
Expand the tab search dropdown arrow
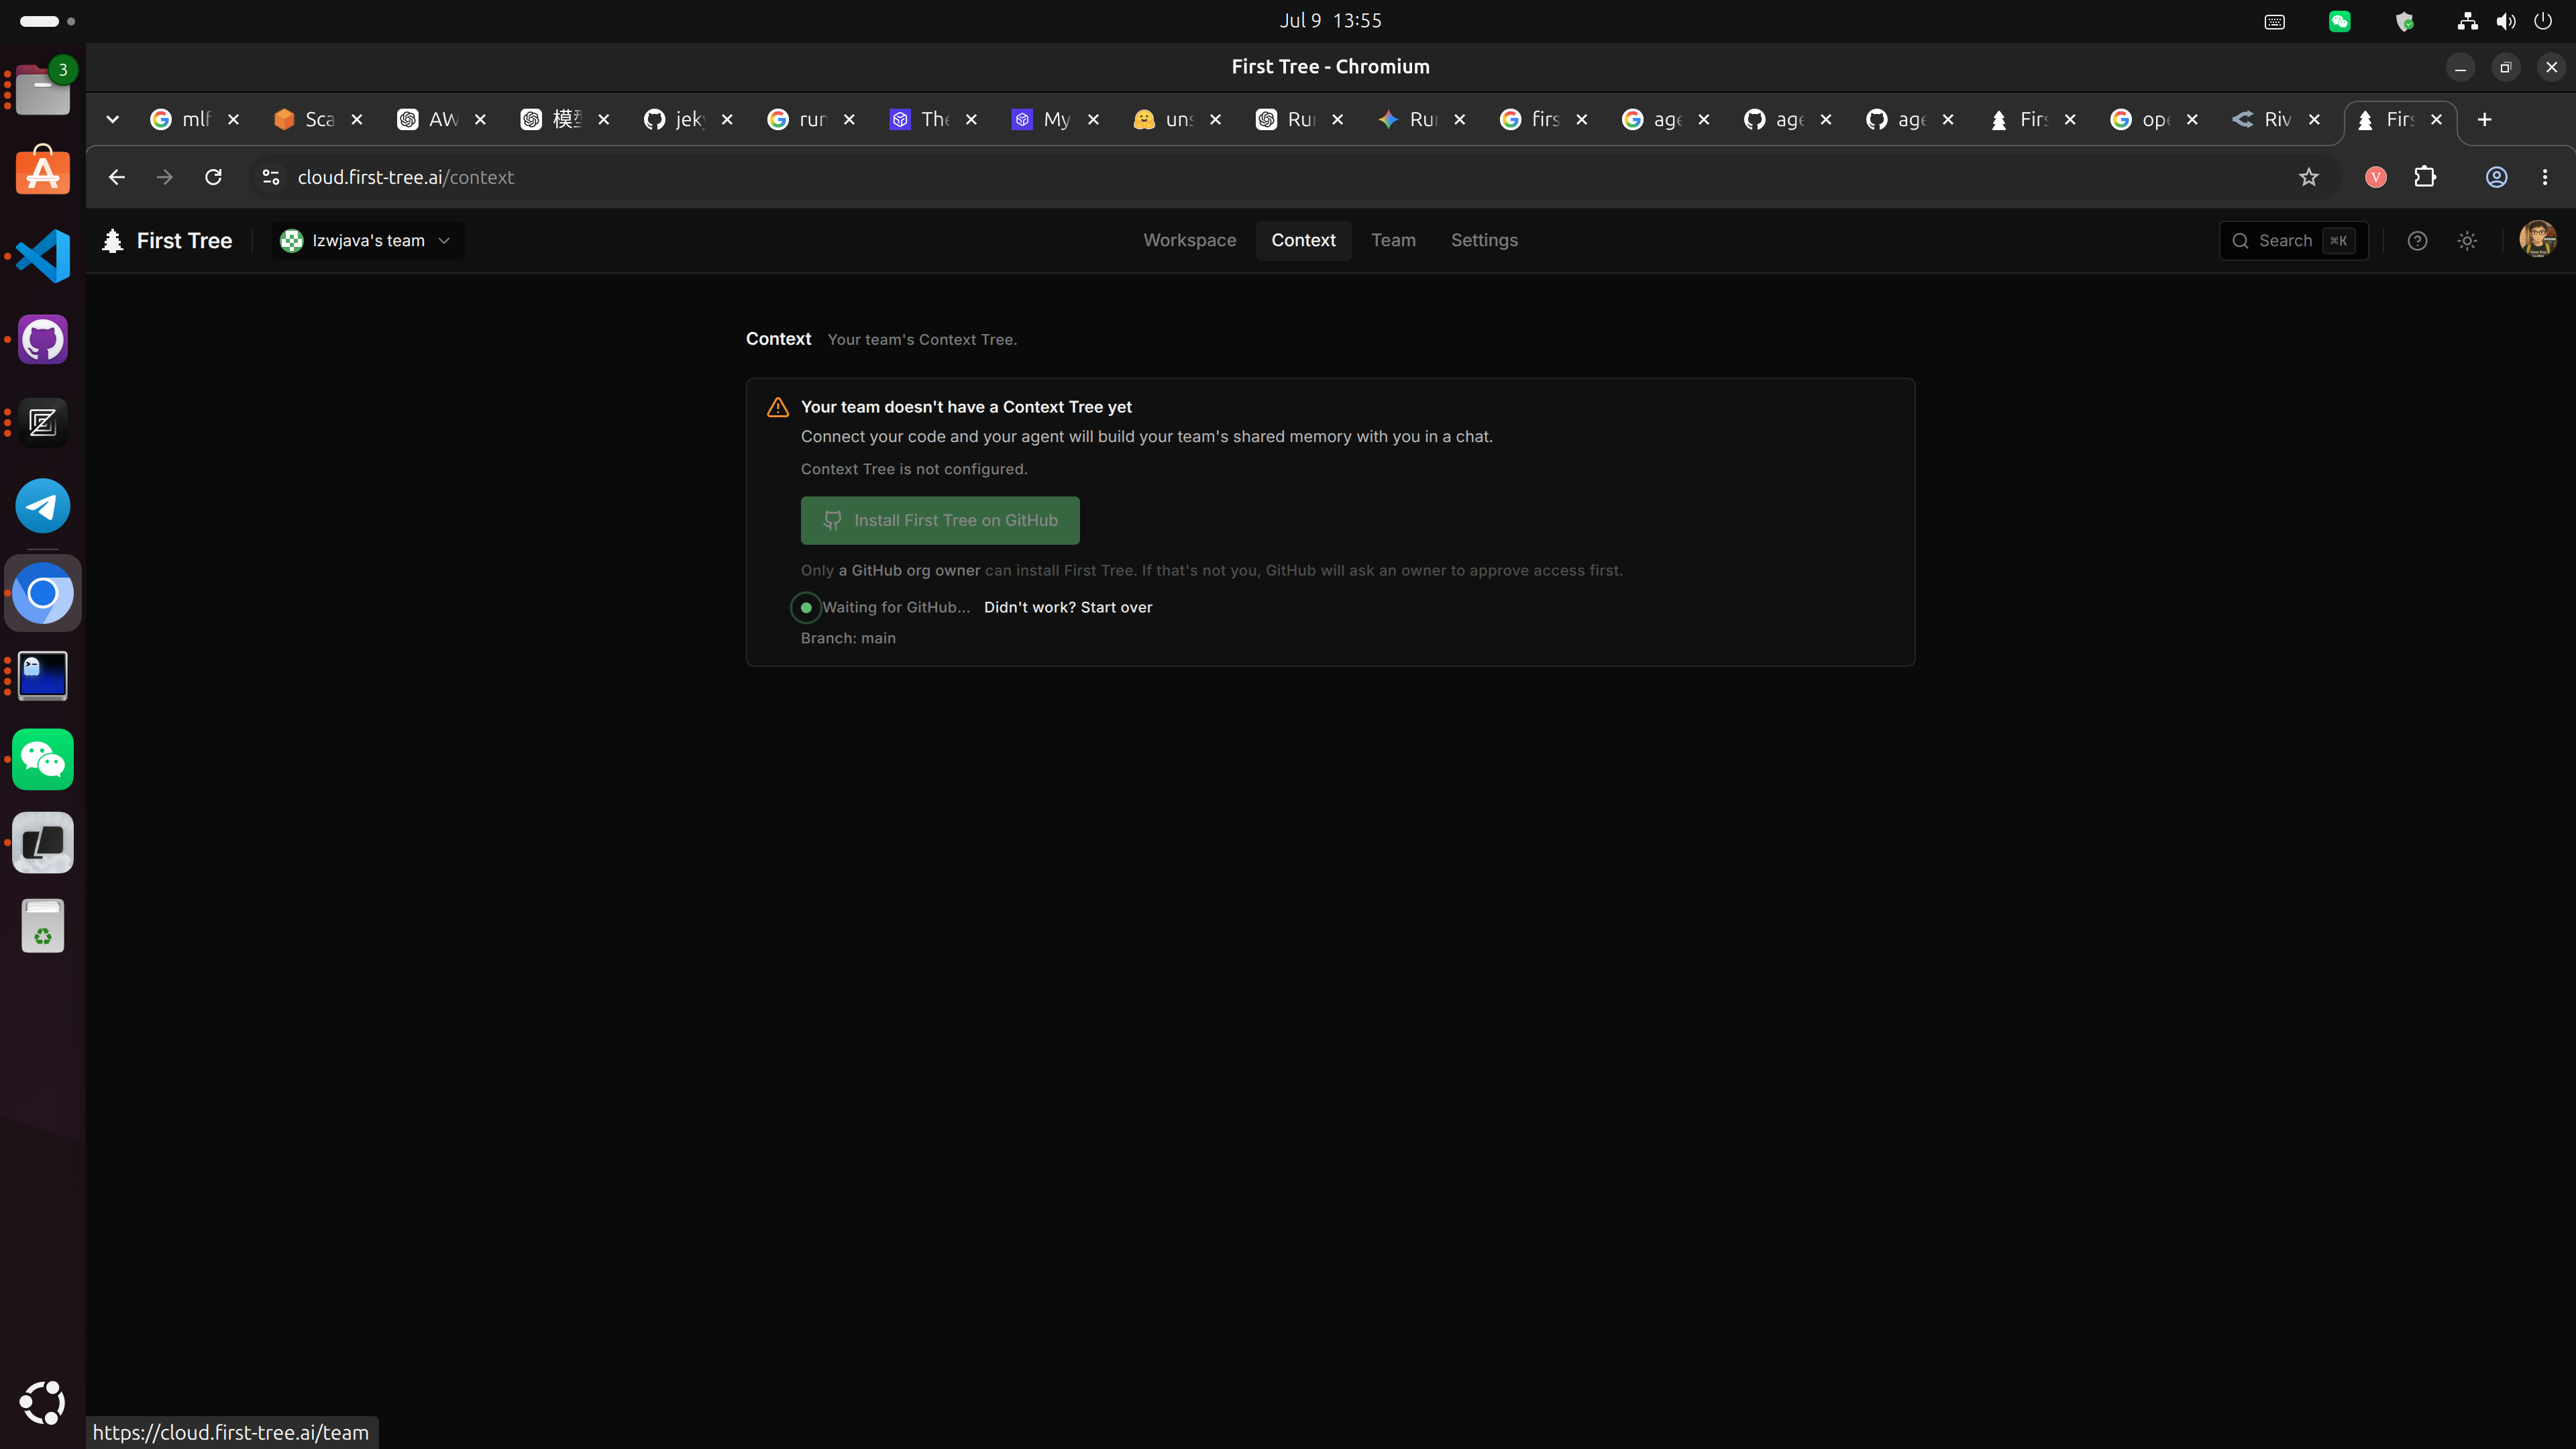pyautogui.click(x=113, y=119)
